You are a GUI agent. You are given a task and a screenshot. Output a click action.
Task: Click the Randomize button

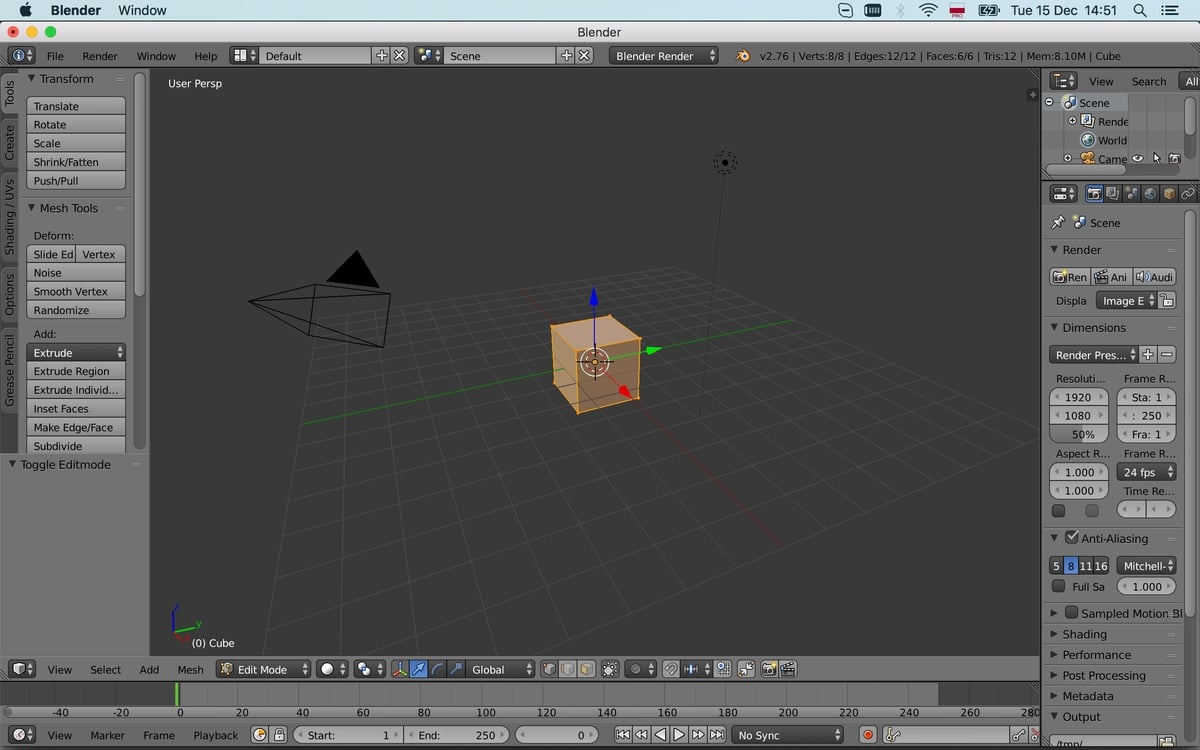(76, 310)
